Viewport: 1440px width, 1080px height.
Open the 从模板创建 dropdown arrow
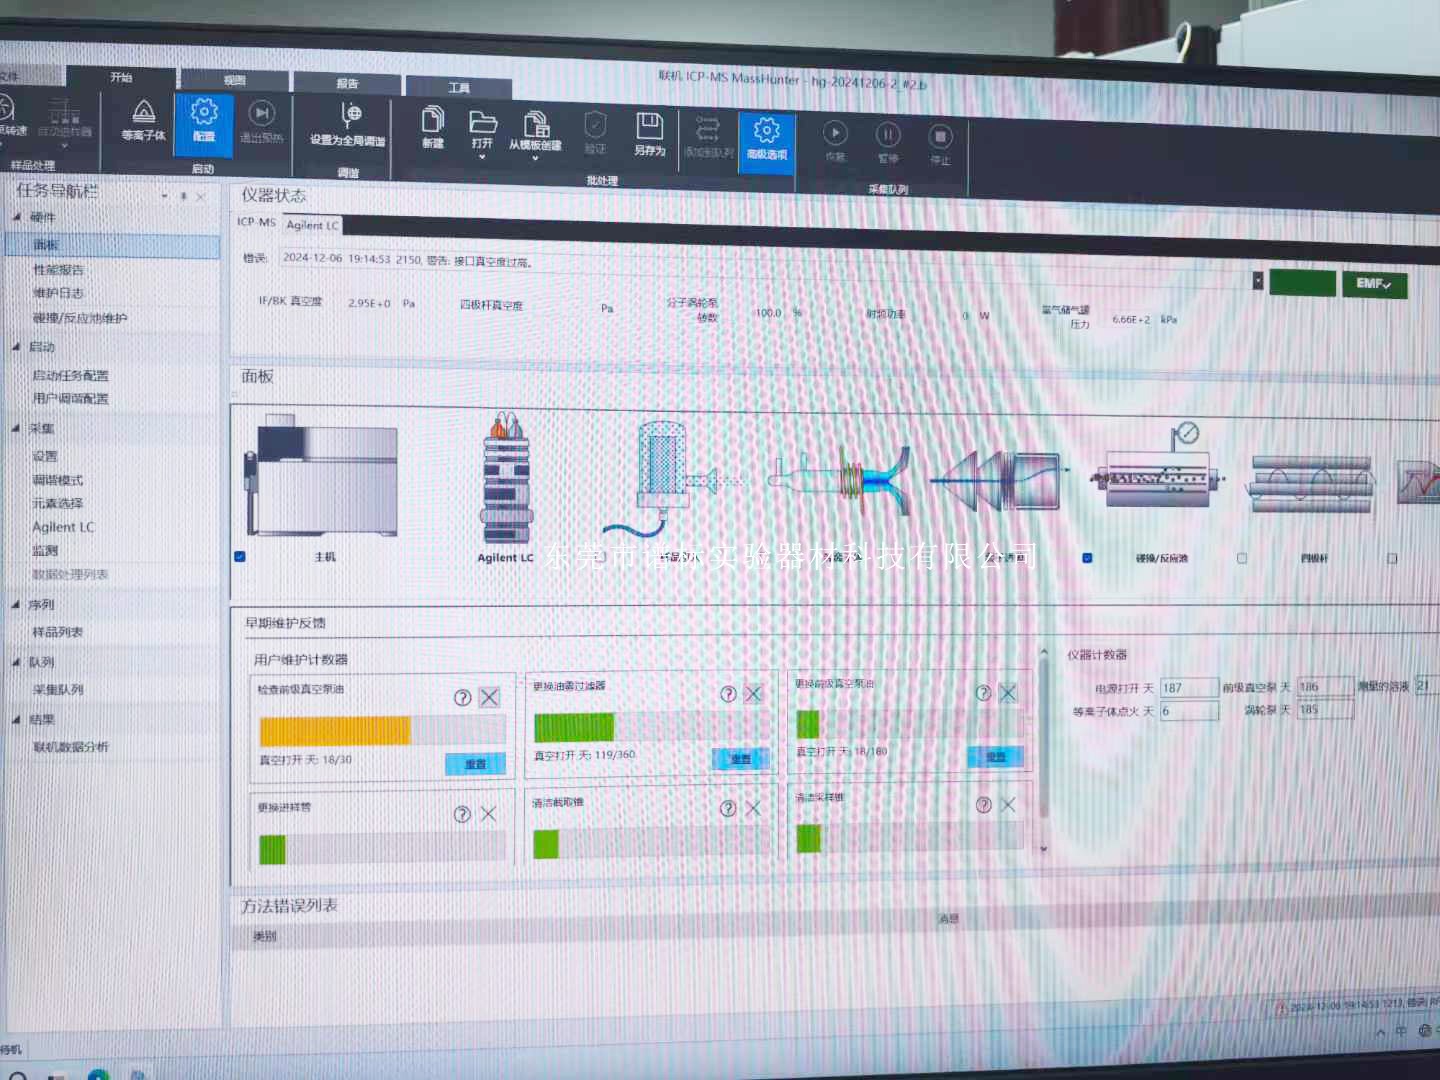(535, 158)
